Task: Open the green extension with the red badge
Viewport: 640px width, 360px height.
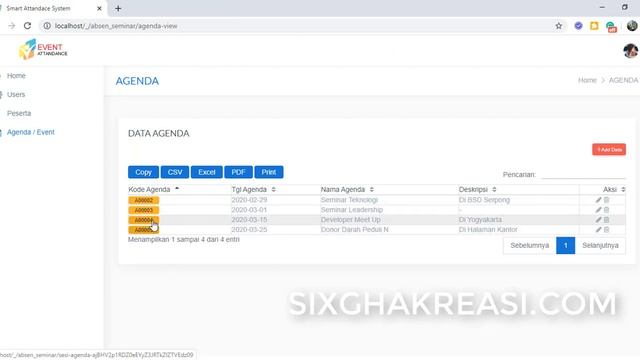Action: point(611,27)
